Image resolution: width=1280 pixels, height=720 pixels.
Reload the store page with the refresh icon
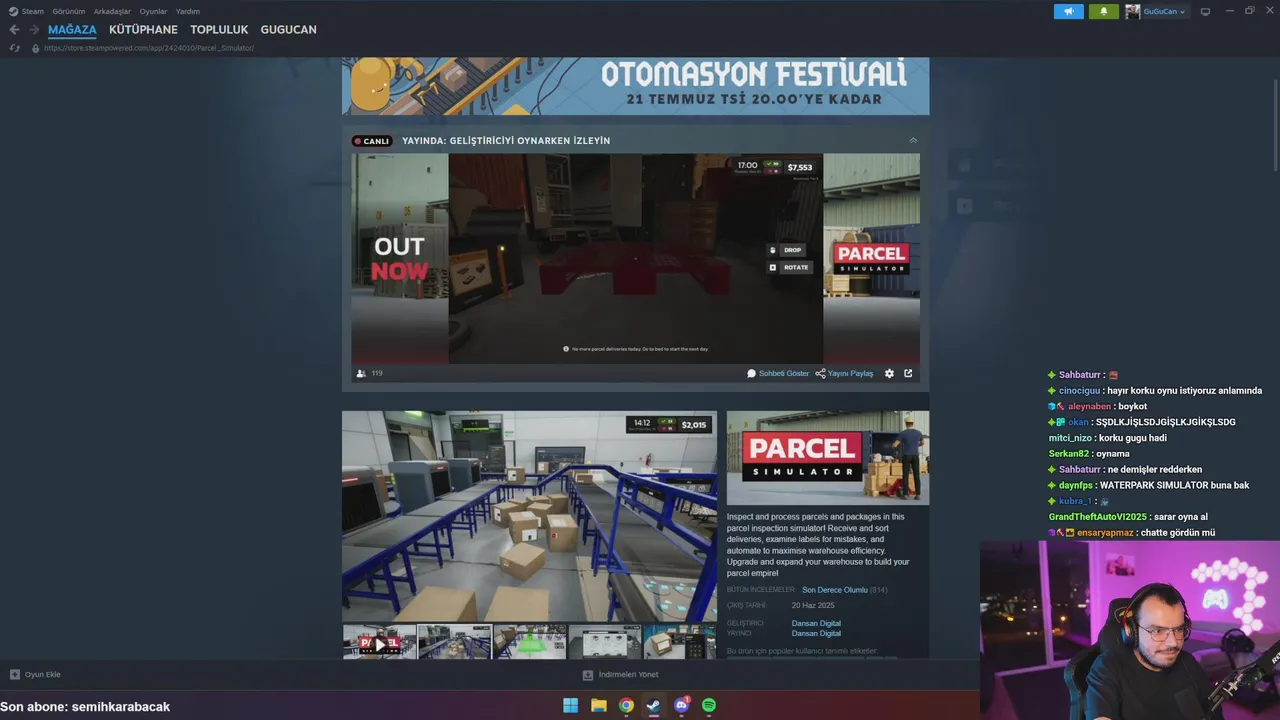(x=14, y=48)
